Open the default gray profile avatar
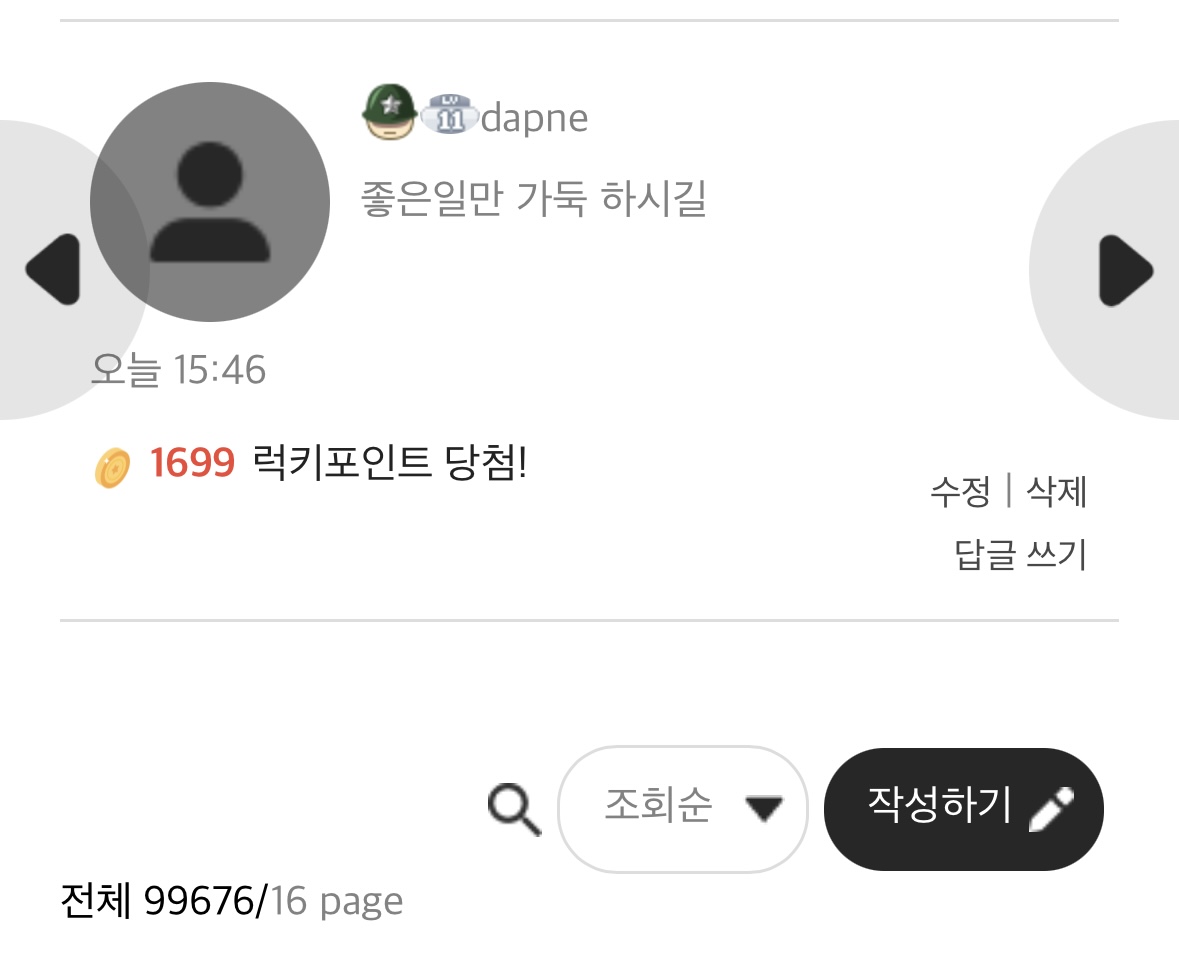Image resolution: width=1179 pixels, height=965 pixels. 210,202
